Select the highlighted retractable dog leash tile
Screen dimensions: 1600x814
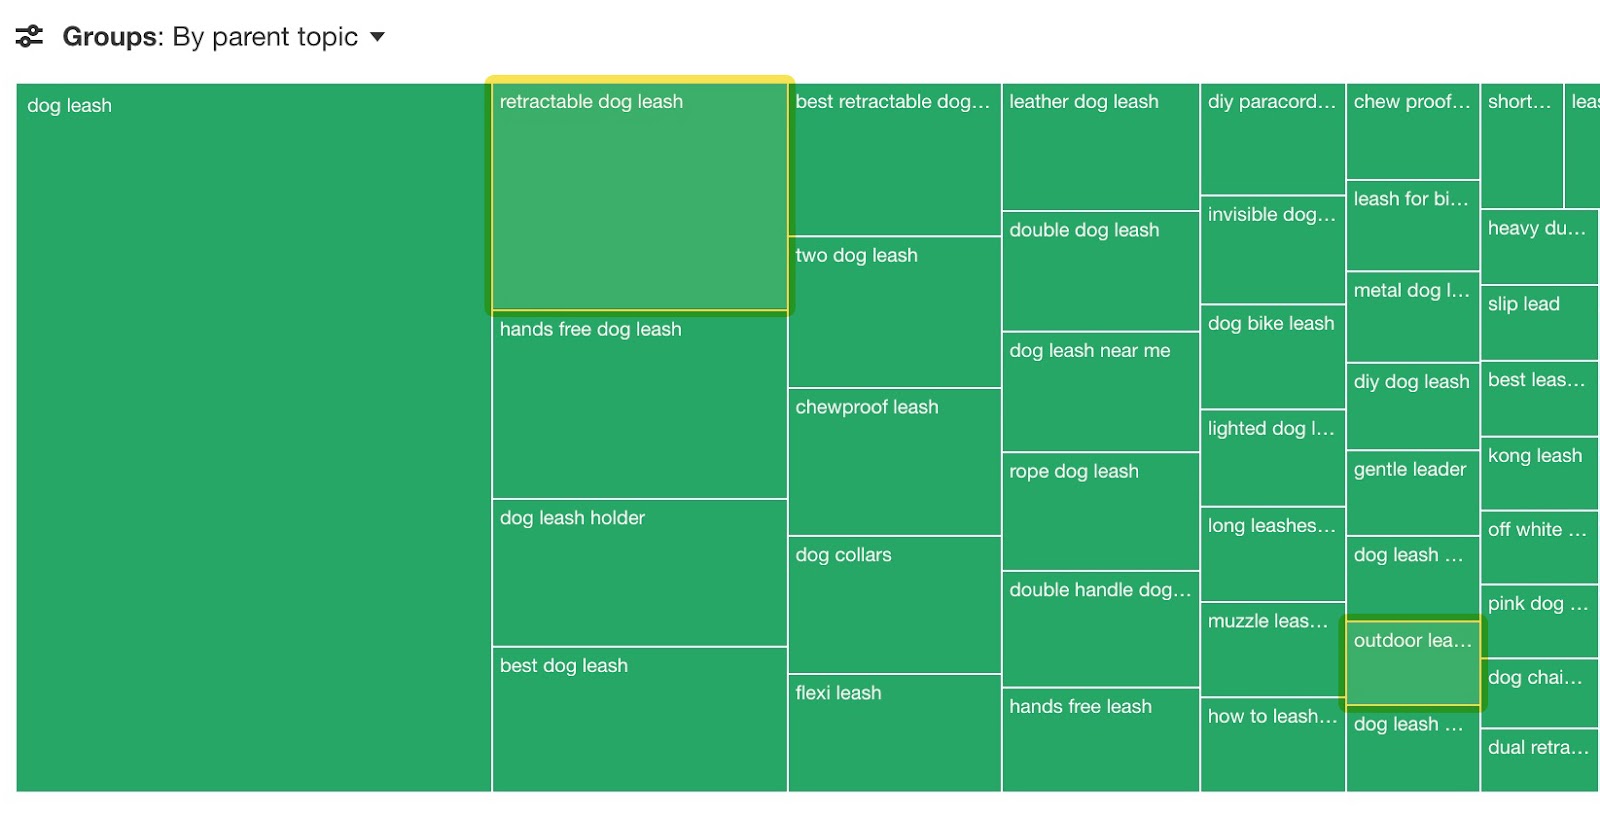point(638,195)
